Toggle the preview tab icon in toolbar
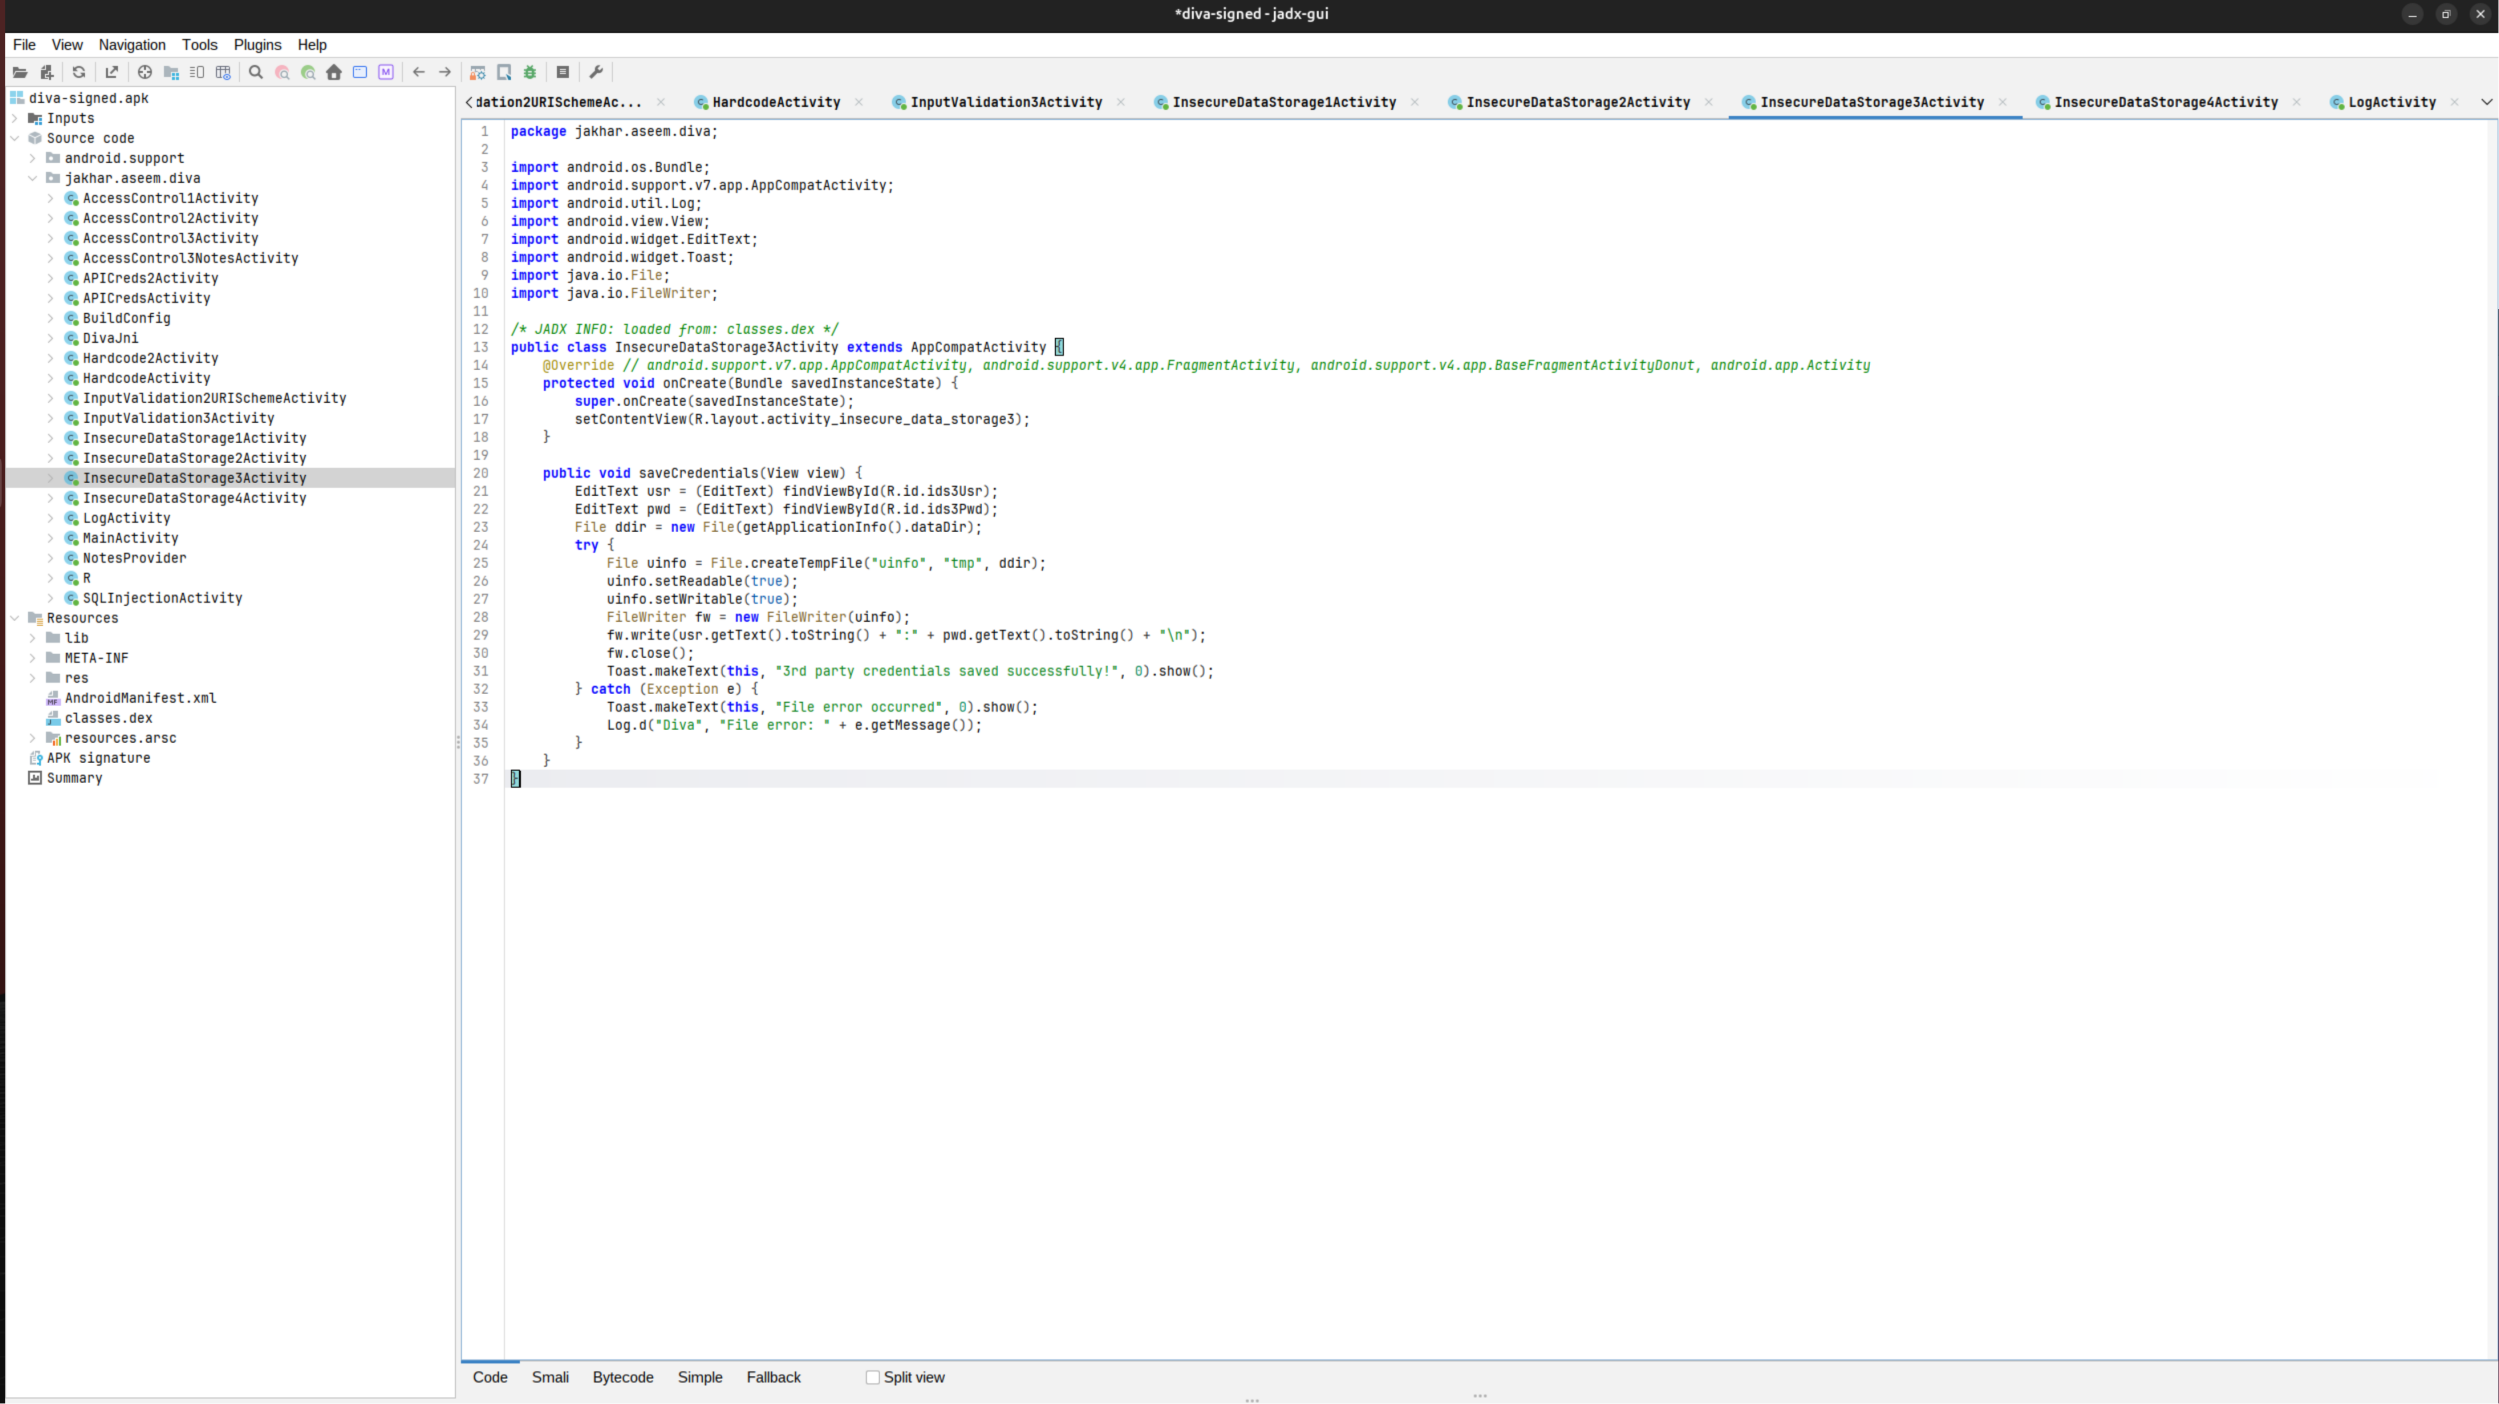 (x=197, y=72)
